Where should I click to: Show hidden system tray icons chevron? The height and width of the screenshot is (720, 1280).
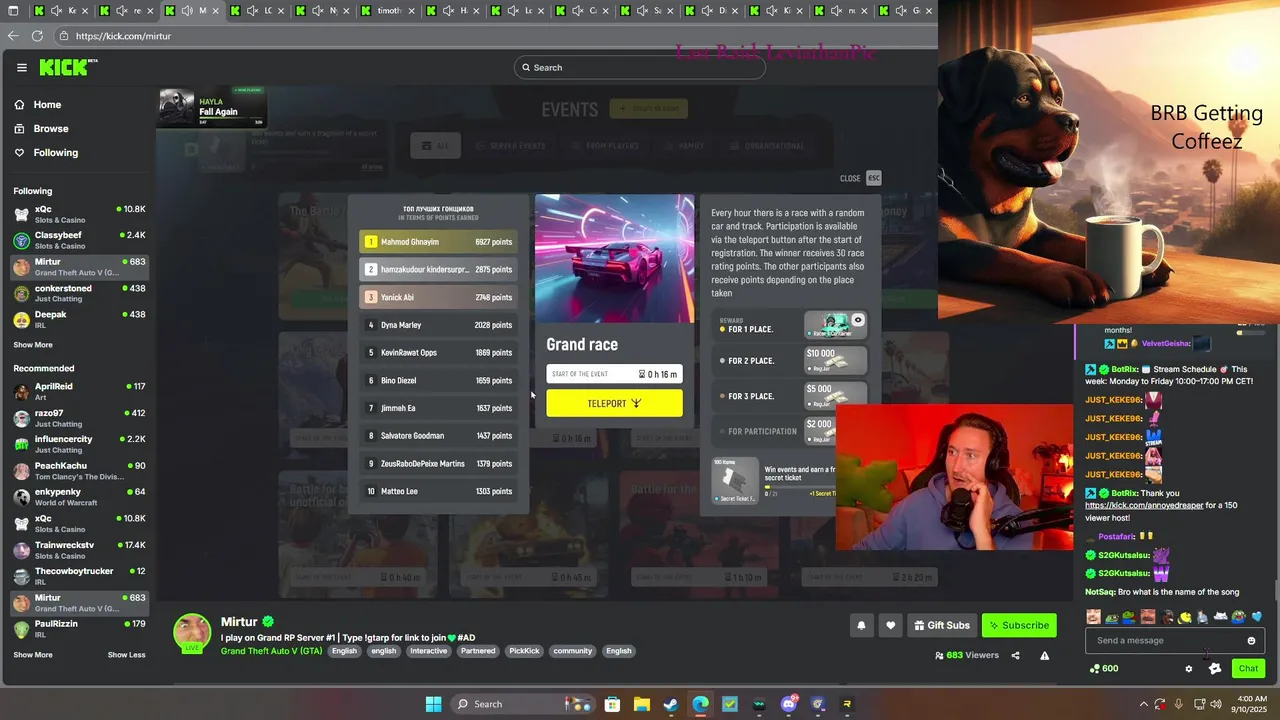(x=1144, y=704)
